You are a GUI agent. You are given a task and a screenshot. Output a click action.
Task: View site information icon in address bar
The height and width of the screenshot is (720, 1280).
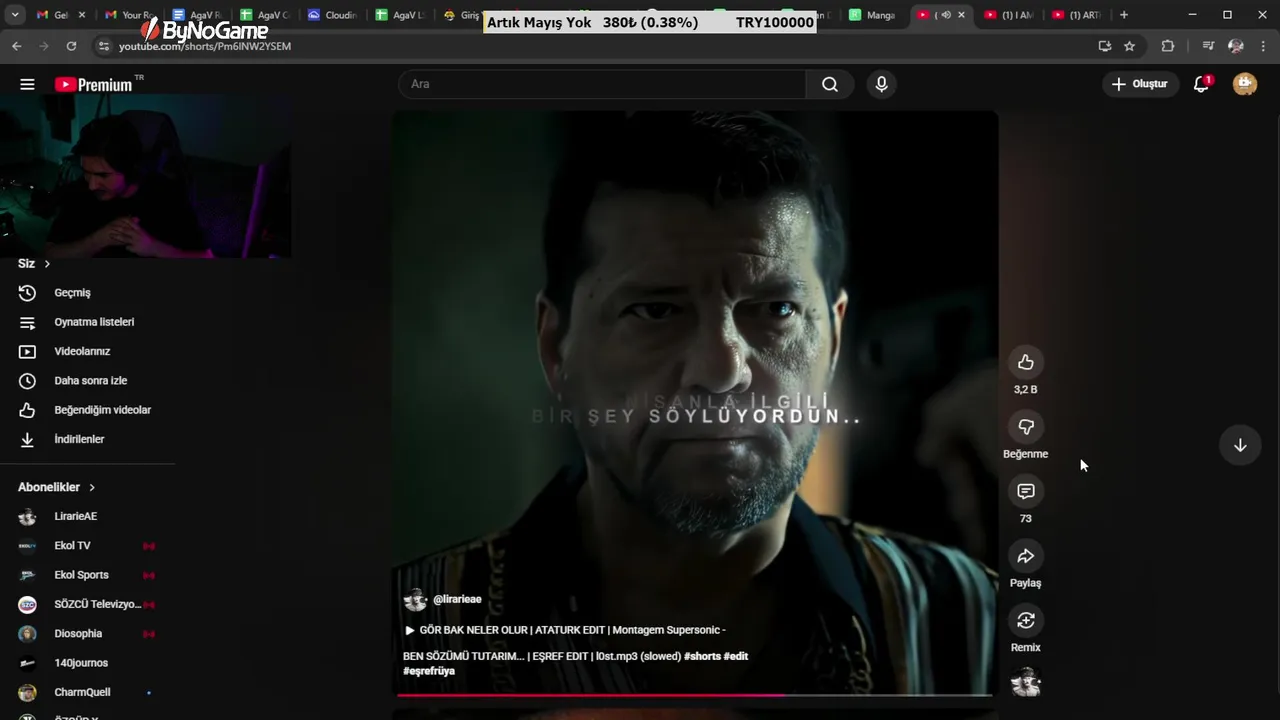(x=103, y=46)
